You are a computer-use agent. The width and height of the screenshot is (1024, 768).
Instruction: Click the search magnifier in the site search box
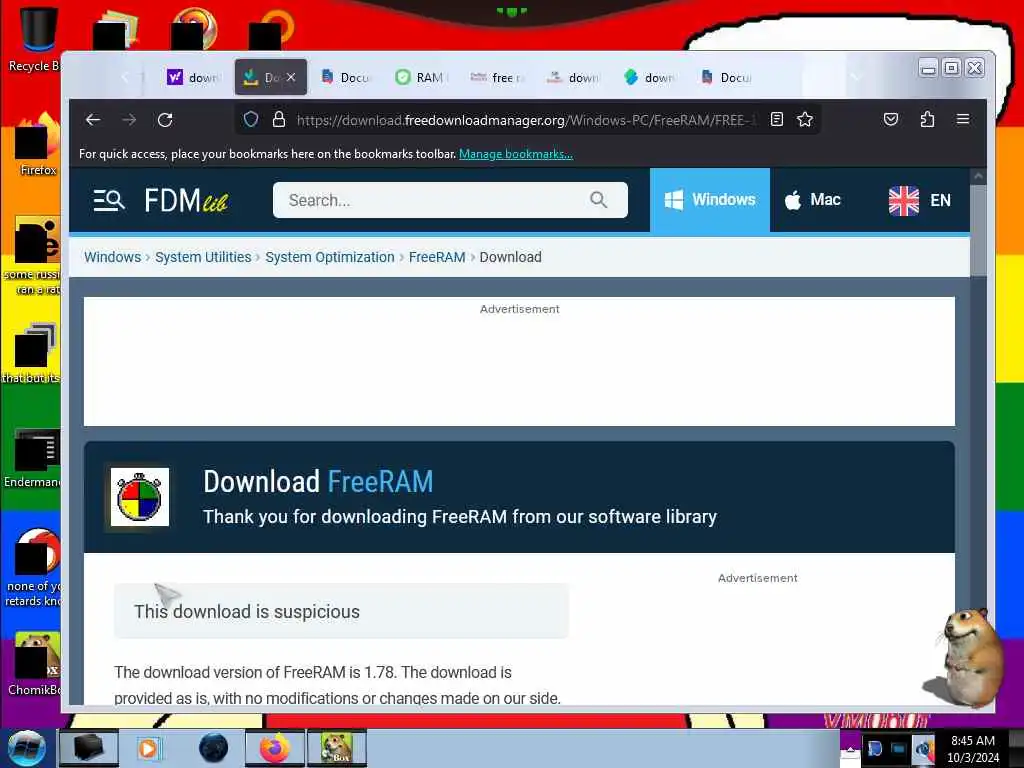[x=598, y=200]
